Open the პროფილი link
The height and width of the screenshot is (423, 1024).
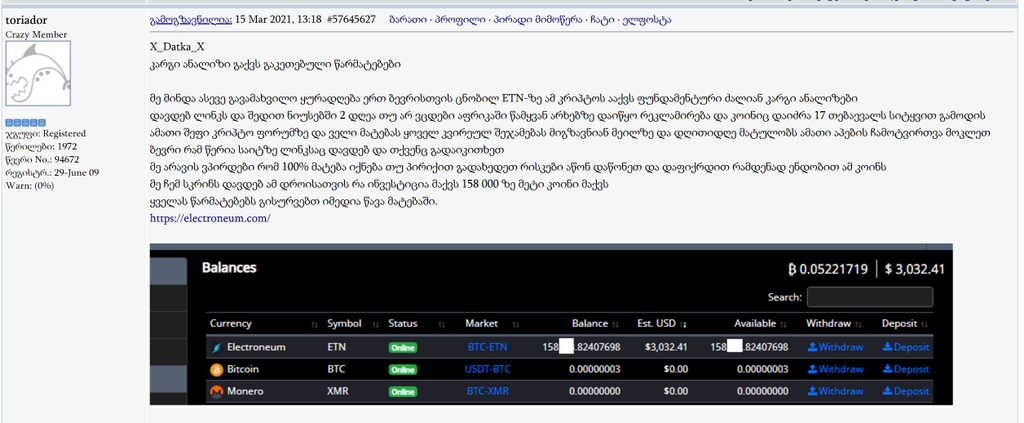(x=458, y=20)
